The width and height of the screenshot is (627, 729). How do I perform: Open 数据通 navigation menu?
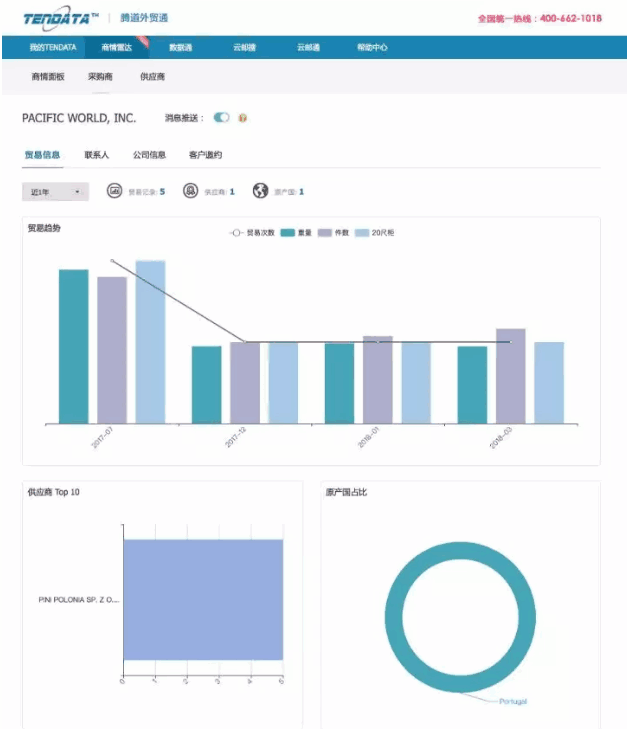(180, 47)
